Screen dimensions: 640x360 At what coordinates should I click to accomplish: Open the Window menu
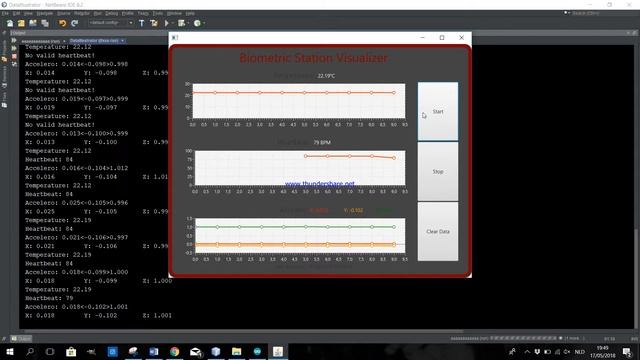tap(174, 13)
